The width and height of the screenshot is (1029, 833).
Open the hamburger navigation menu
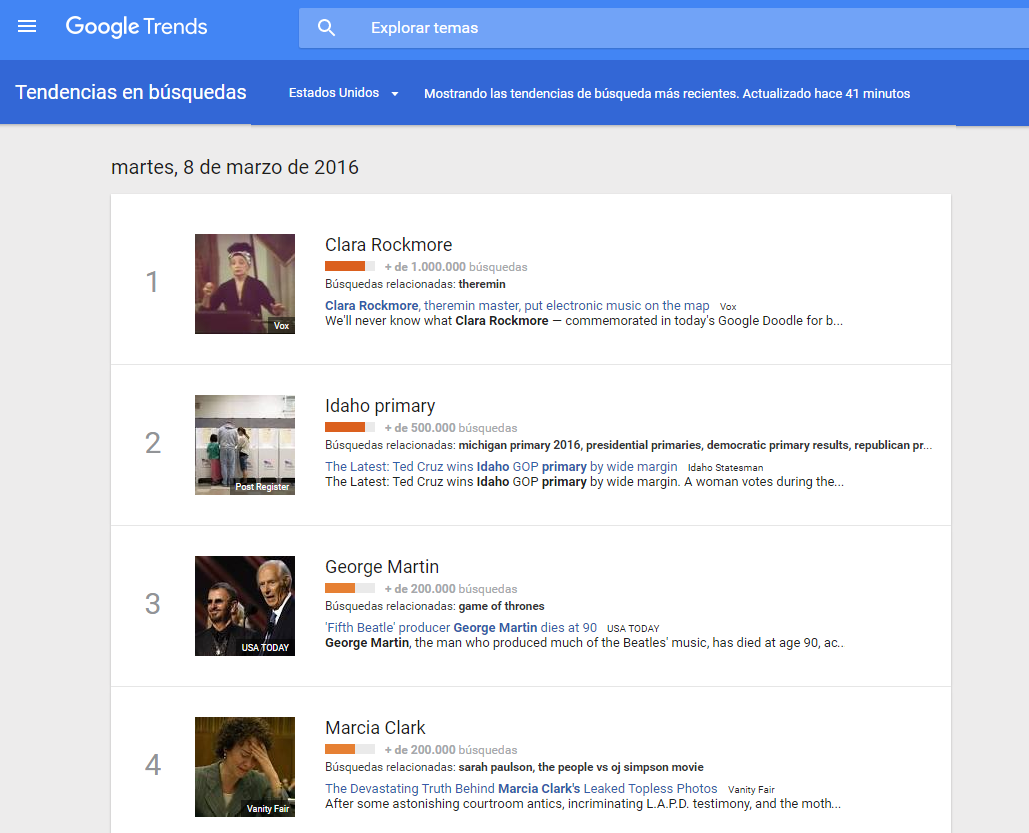(27, 27)
